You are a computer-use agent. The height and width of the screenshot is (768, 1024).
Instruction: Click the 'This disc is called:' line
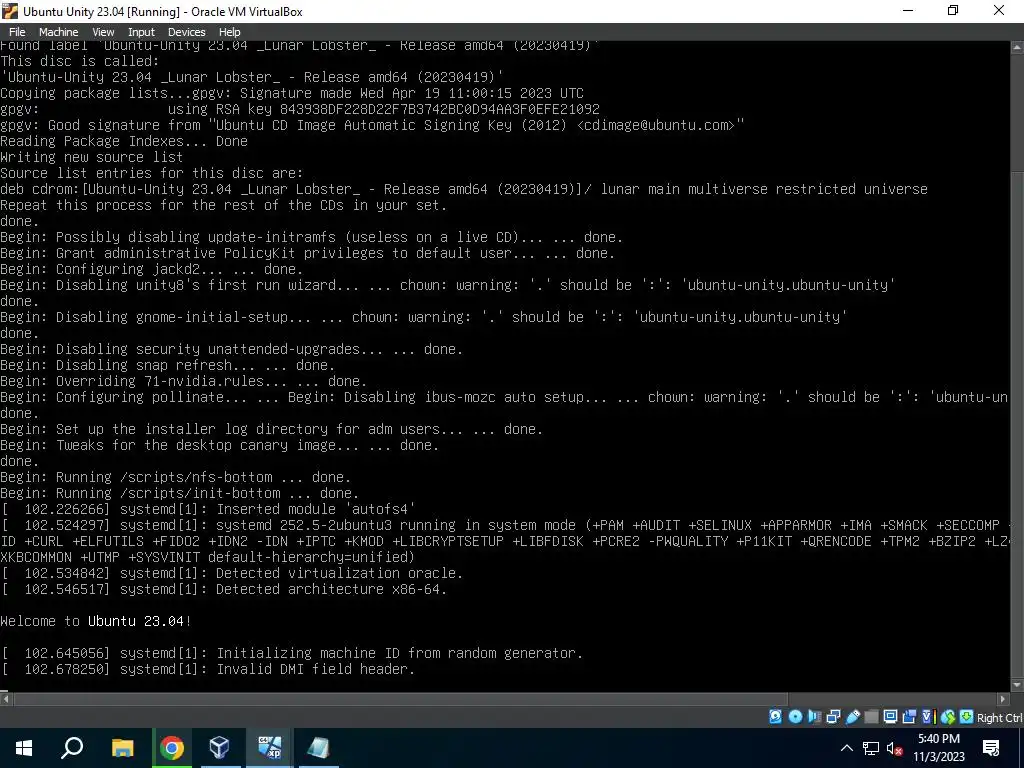coord(80,61)
